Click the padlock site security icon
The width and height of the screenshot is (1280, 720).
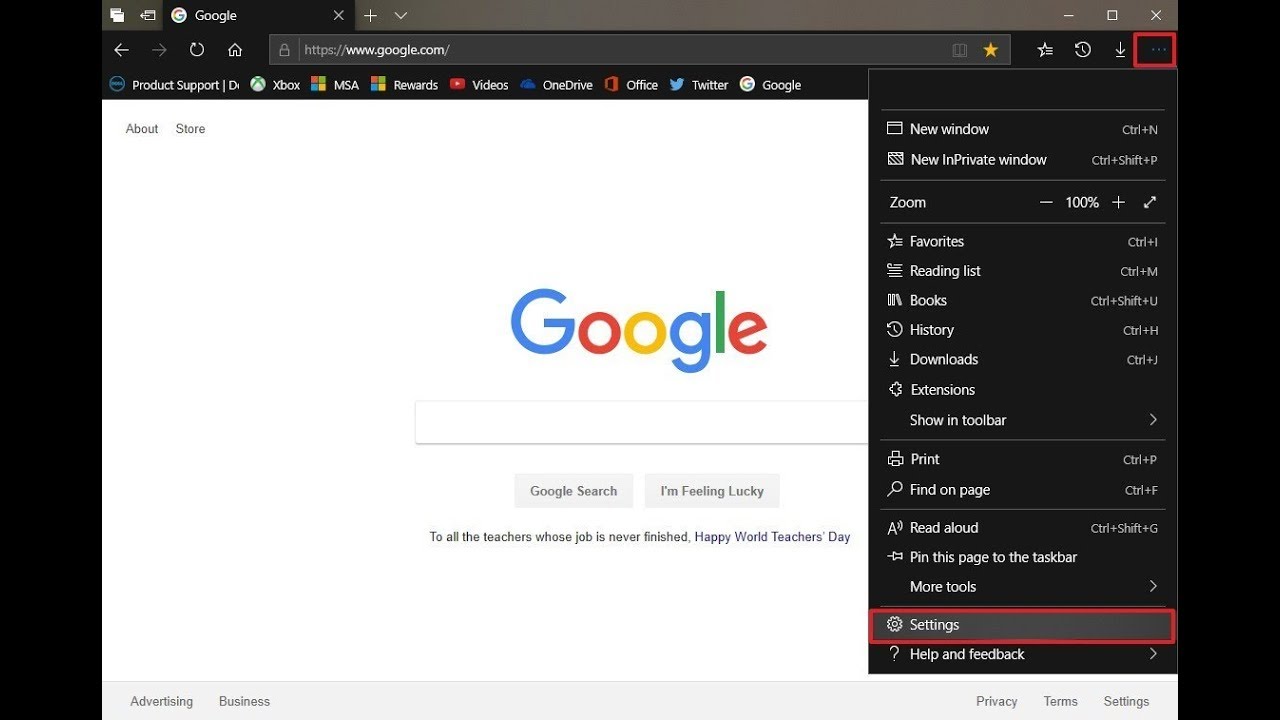[284, 50]
